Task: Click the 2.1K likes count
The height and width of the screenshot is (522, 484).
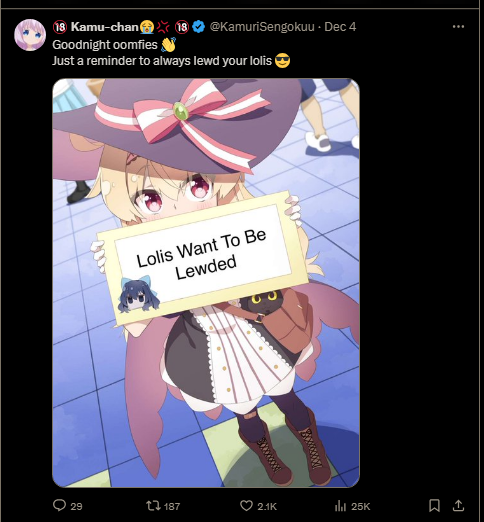Action: click(267, 506)
